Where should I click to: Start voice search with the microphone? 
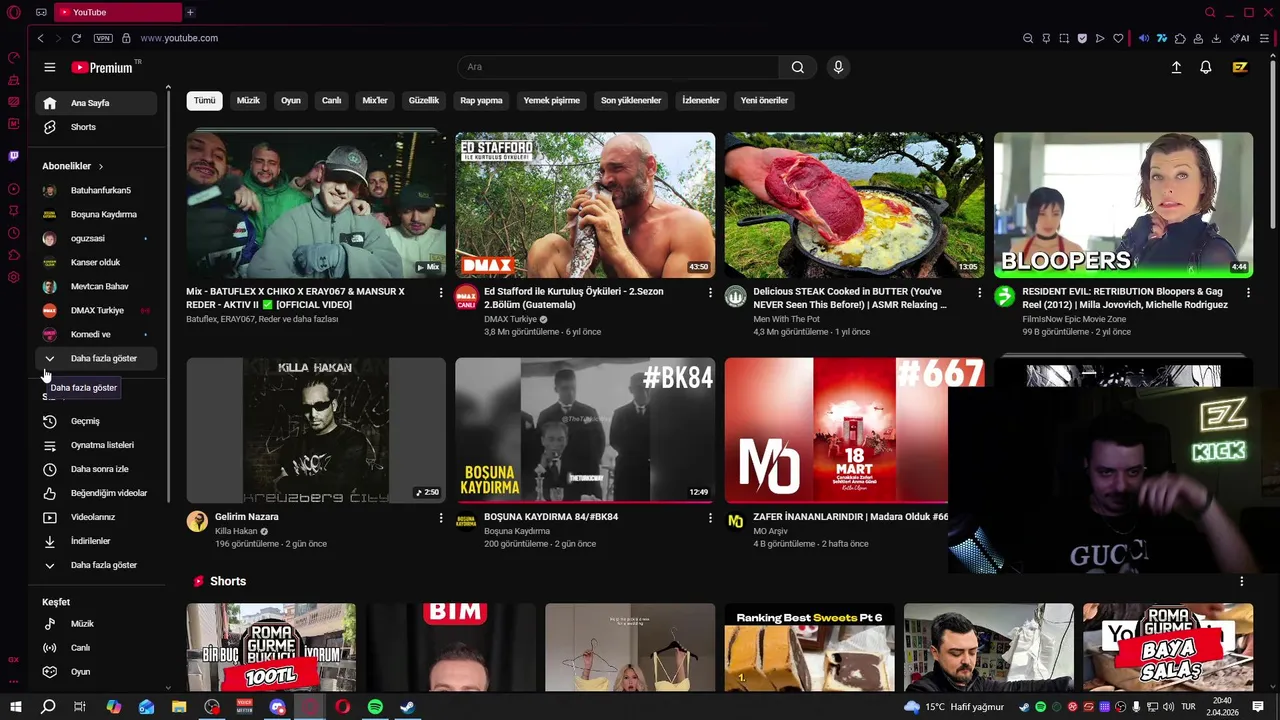click(838, 67)
